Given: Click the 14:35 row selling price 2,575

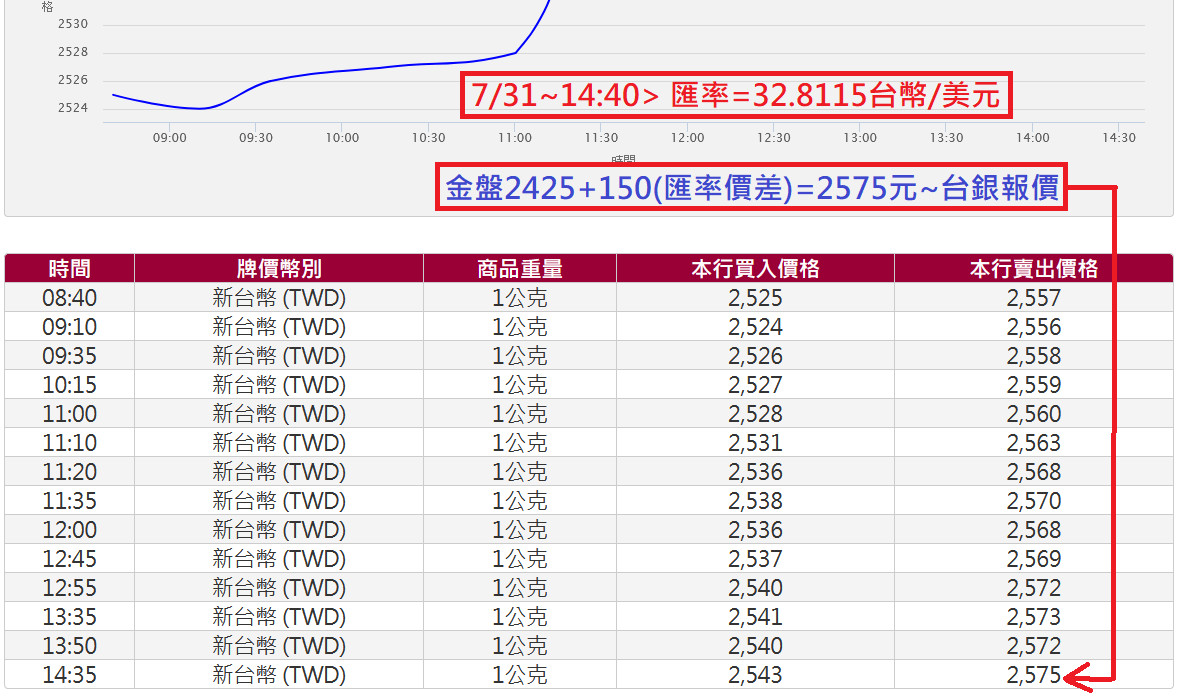Looking at the screenshot, I should [1033, 675].
